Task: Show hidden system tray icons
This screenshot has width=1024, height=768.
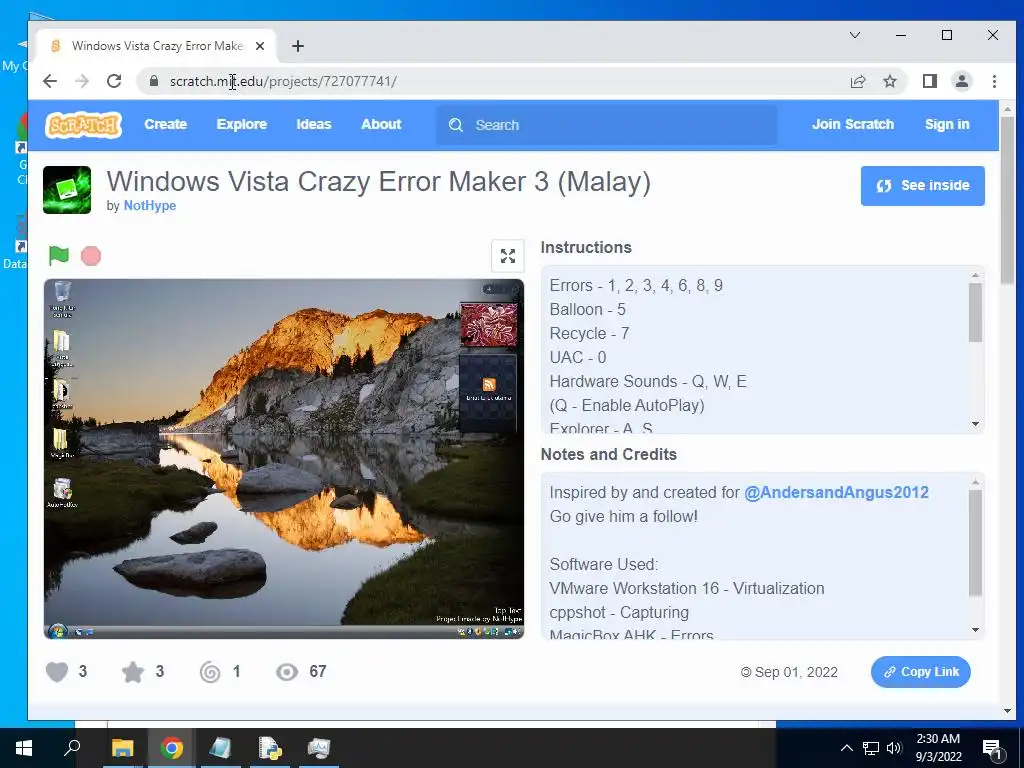Action: click(846, 748)
